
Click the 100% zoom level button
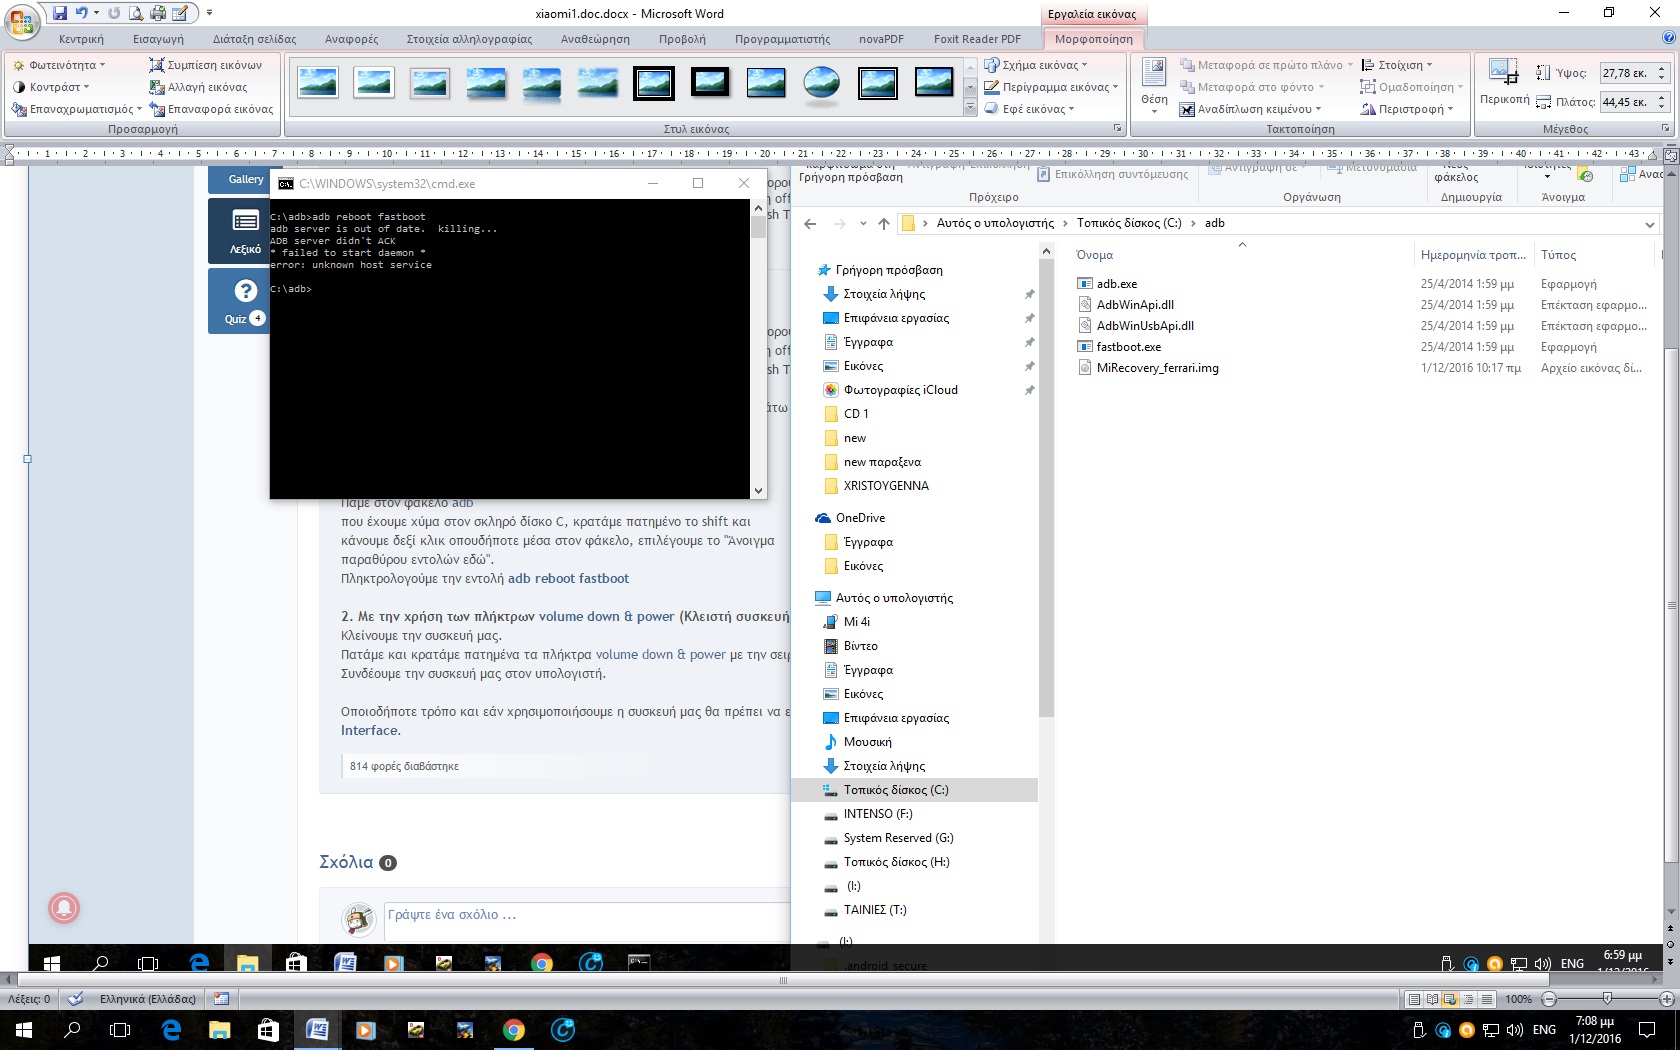coord(1518,999)
